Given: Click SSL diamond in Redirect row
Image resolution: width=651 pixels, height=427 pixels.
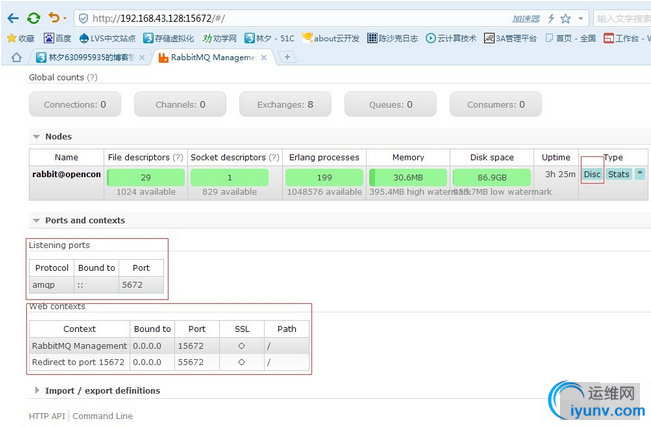Looking at the screenshot, I should pos(242,362).
